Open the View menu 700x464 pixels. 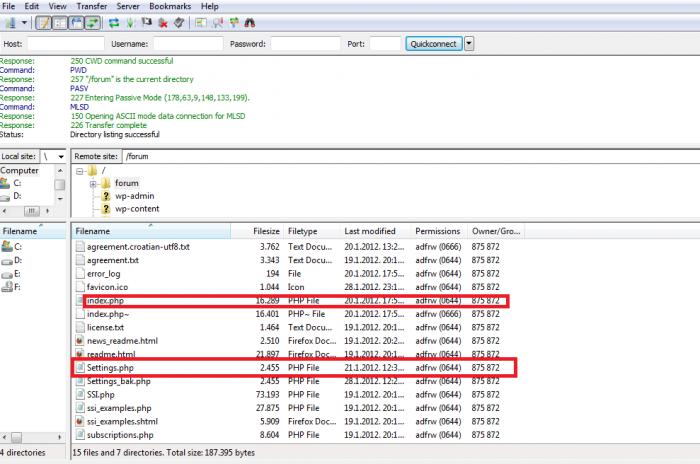coord(57,6)
